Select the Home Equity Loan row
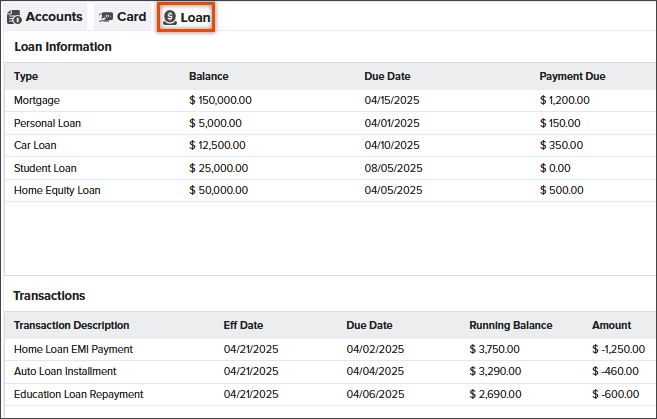657x419 pixels. [330, 190]
